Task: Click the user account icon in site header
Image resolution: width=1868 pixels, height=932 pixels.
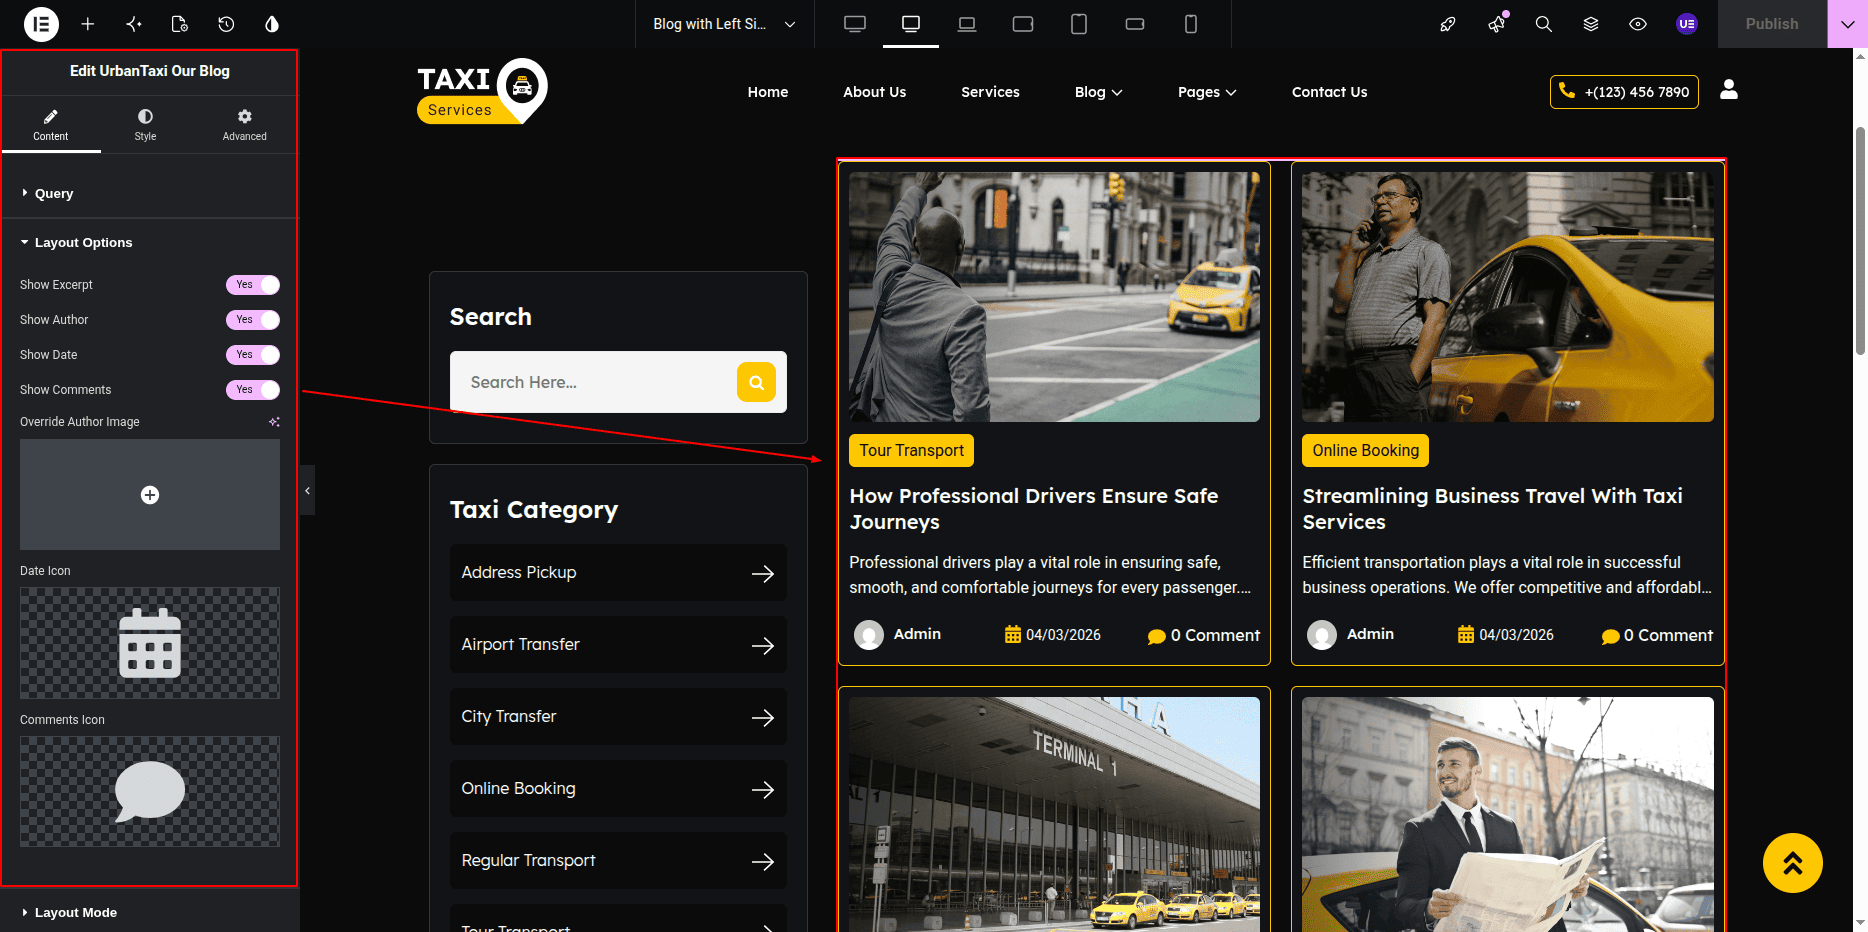Action: (x=1729, y=90)
